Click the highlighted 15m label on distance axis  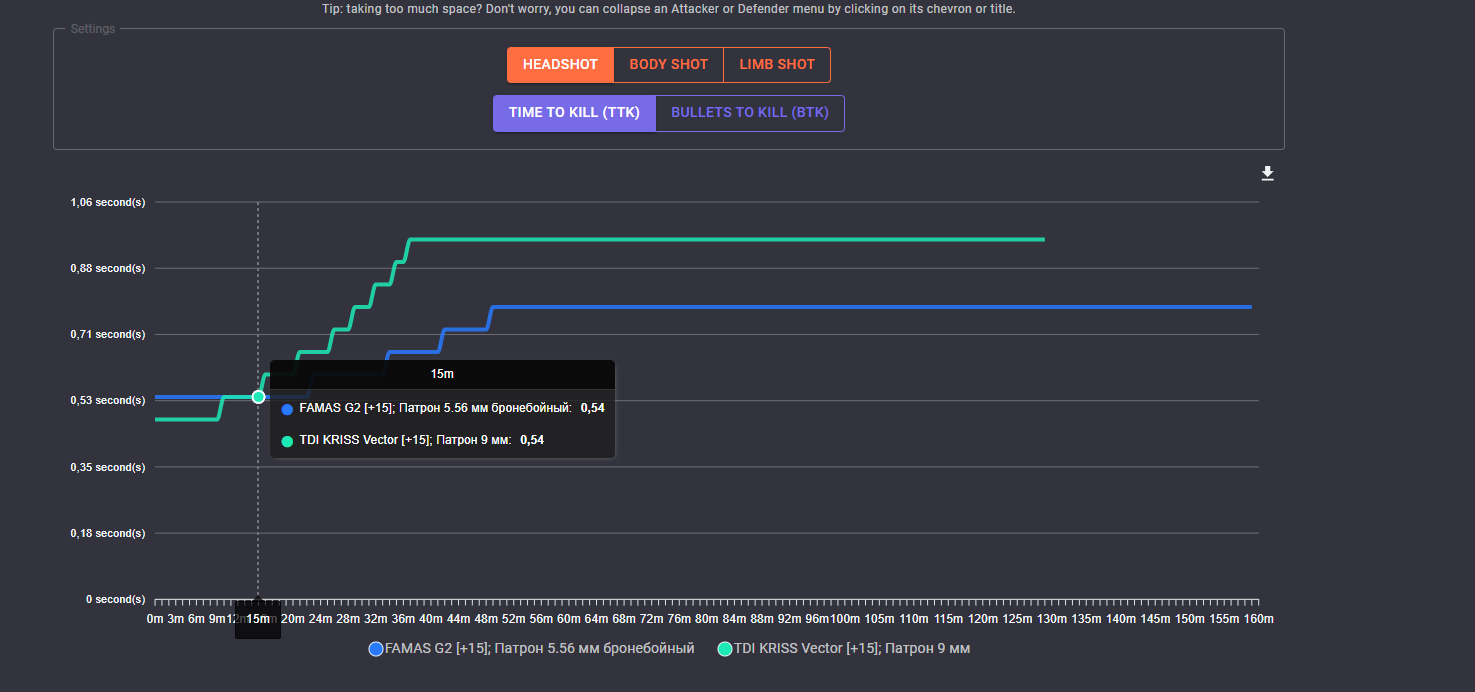click(x=258, y=619)
